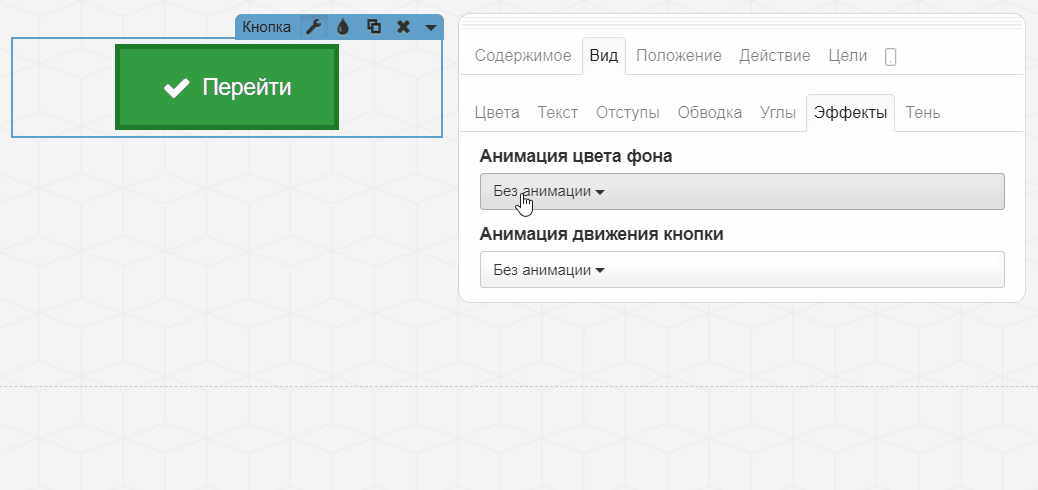Image resolution: width=1038 pixels, height=490 pixels.
Task: Switch to the Содержимое tab
Action: coord(523,56)
